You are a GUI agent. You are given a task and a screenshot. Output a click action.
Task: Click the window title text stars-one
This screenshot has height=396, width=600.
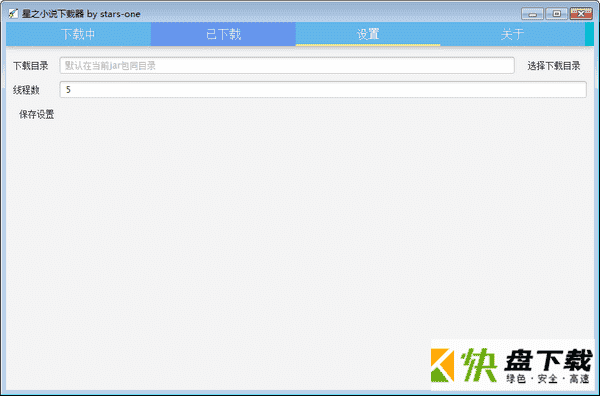pos(120,14)
